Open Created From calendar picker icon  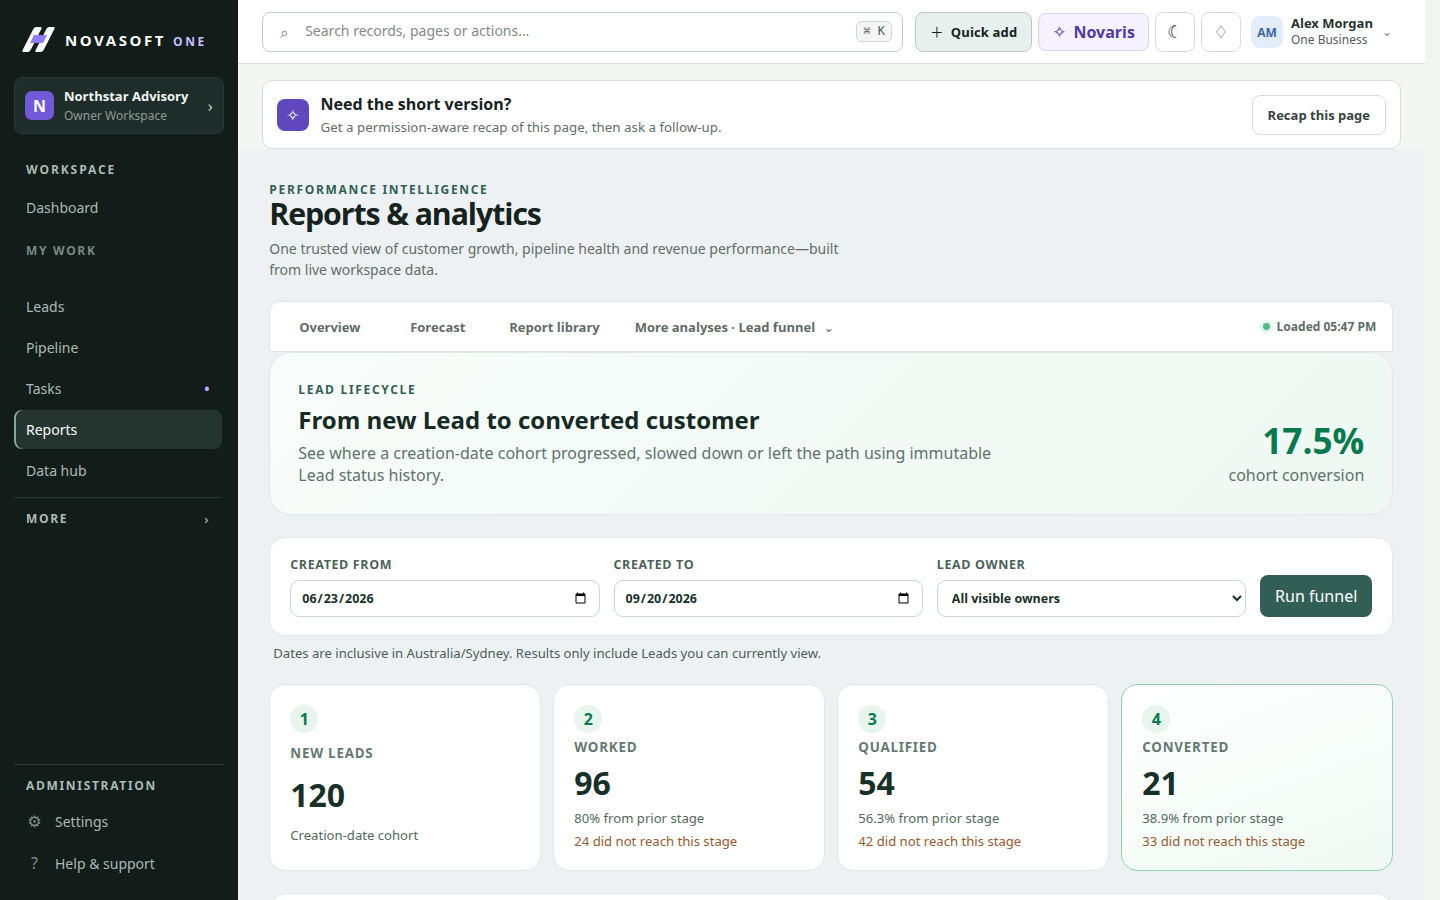coord(580,598)
